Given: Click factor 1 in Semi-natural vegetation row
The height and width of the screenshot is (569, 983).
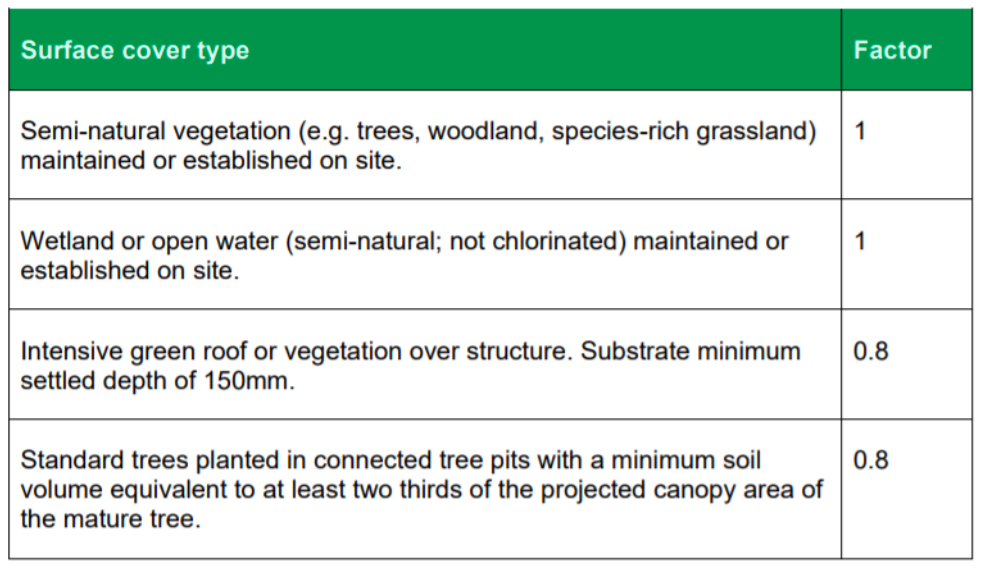Looking at the screenshot, I should 859,131.
